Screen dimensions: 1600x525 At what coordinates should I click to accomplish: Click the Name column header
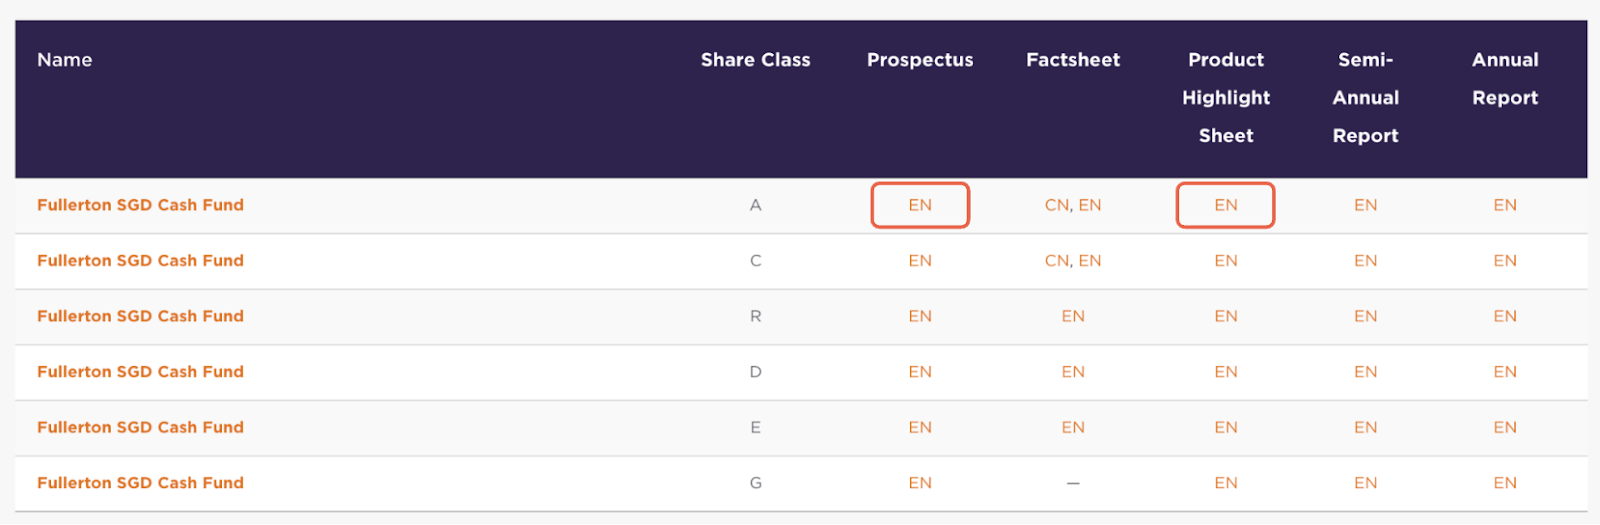(65, 60)
